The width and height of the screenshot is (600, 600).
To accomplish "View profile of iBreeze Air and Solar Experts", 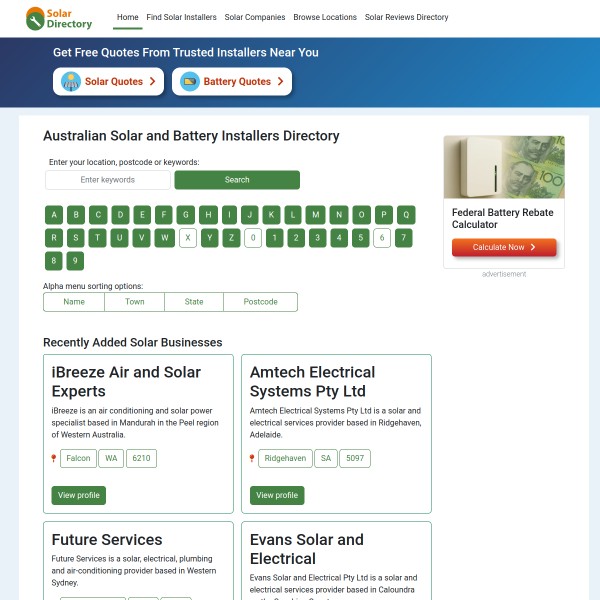I will click(x=78, y=495).
